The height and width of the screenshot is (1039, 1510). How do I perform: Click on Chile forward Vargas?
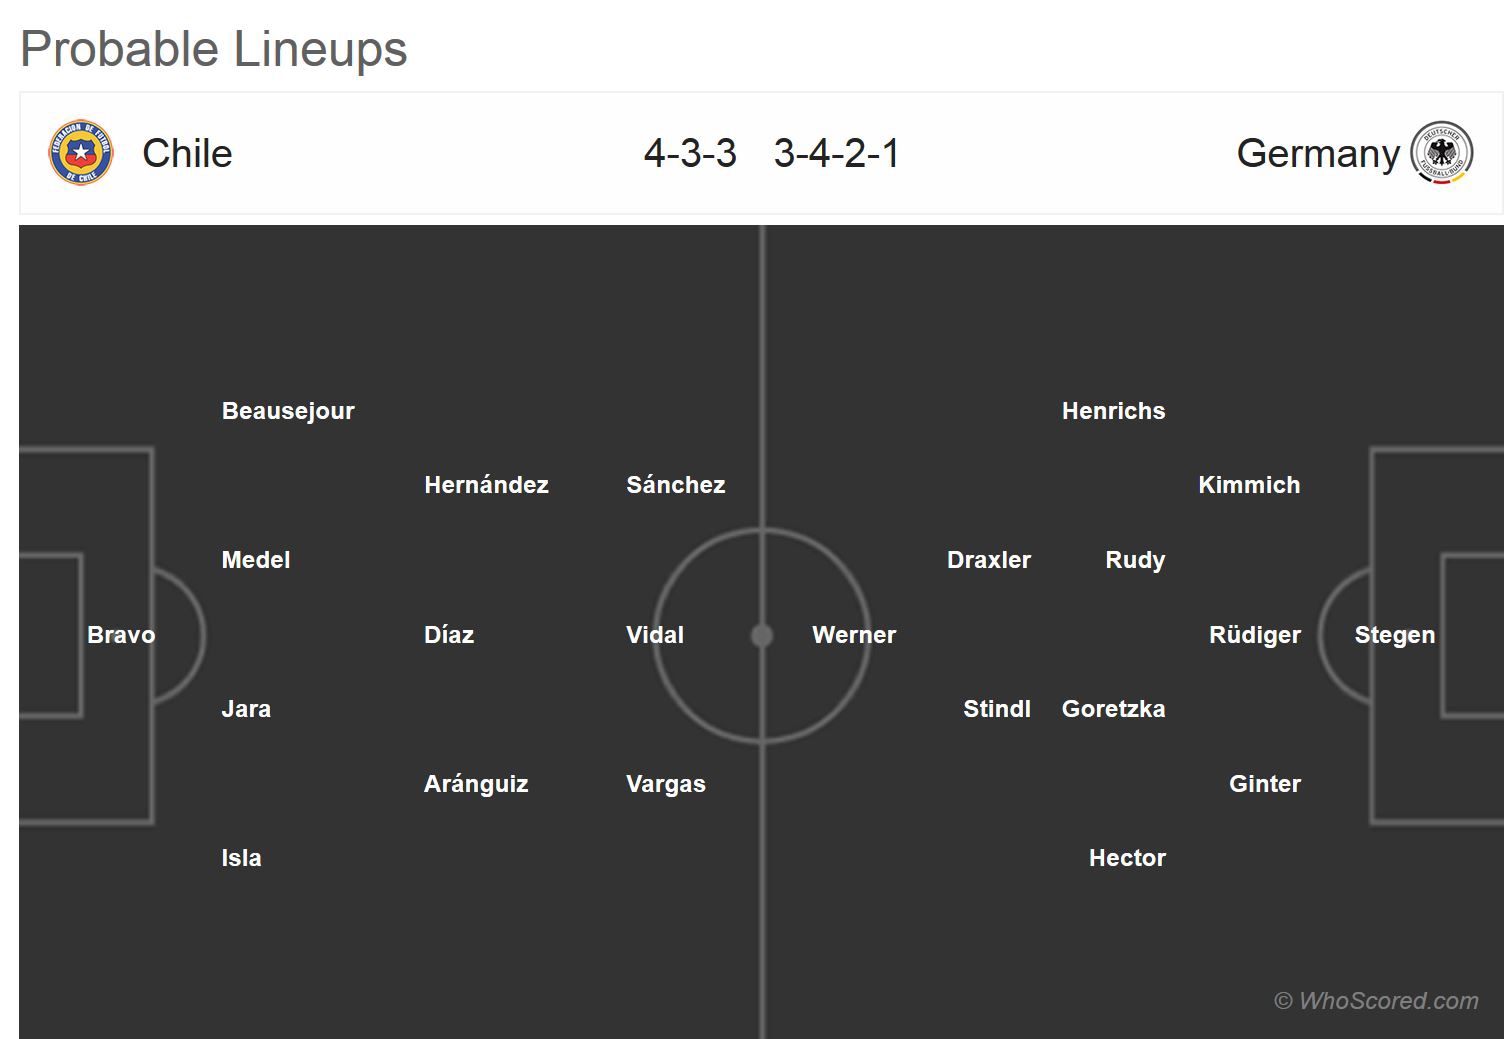click(665, 784)
